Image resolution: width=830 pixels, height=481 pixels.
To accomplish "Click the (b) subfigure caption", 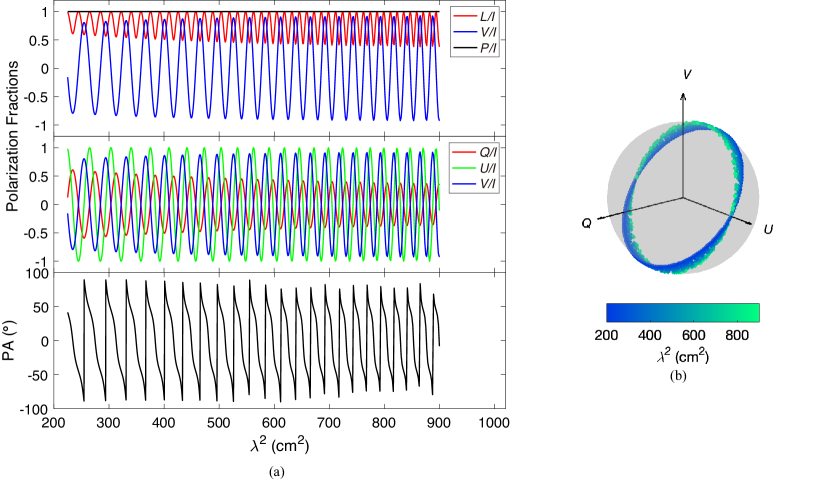I will tap(678, 376).
